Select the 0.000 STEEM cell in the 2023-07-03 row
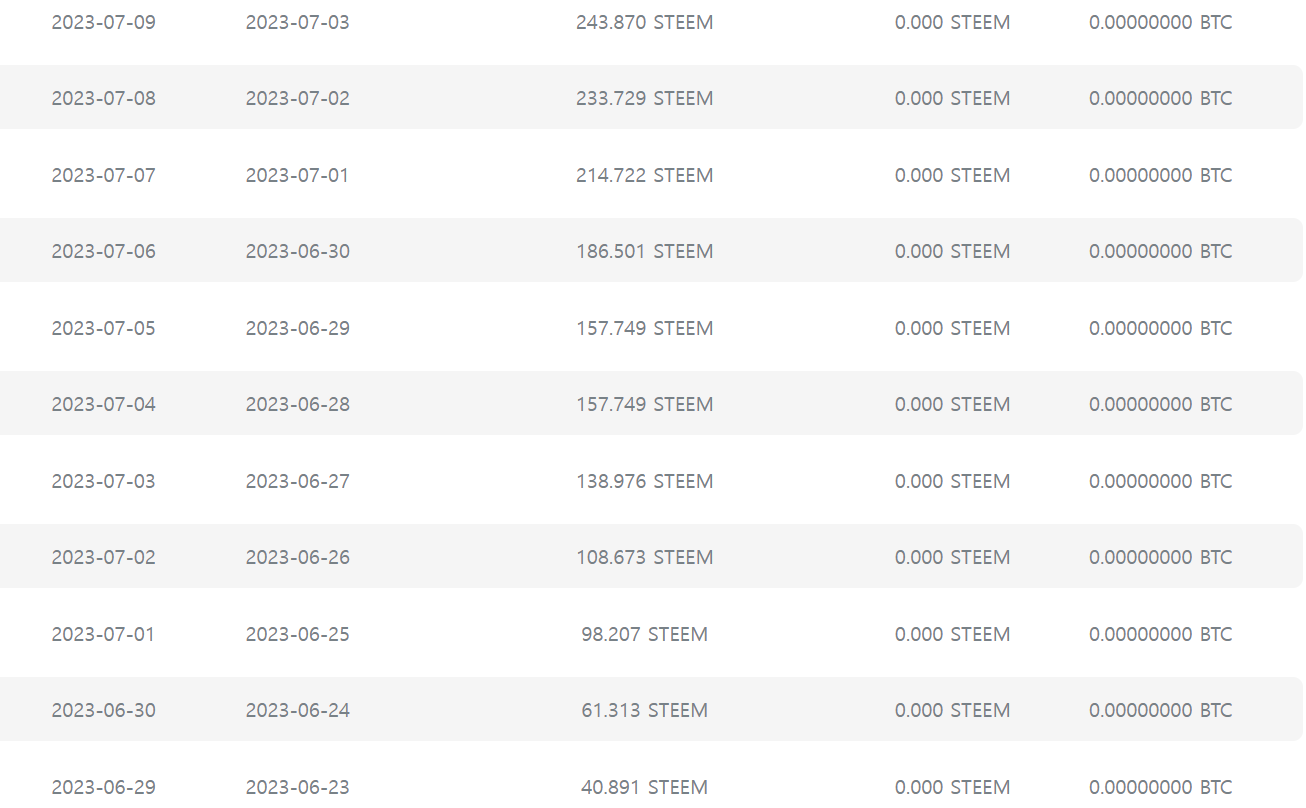Viewport: 1306px width, 808px height. tap(953, 481)
